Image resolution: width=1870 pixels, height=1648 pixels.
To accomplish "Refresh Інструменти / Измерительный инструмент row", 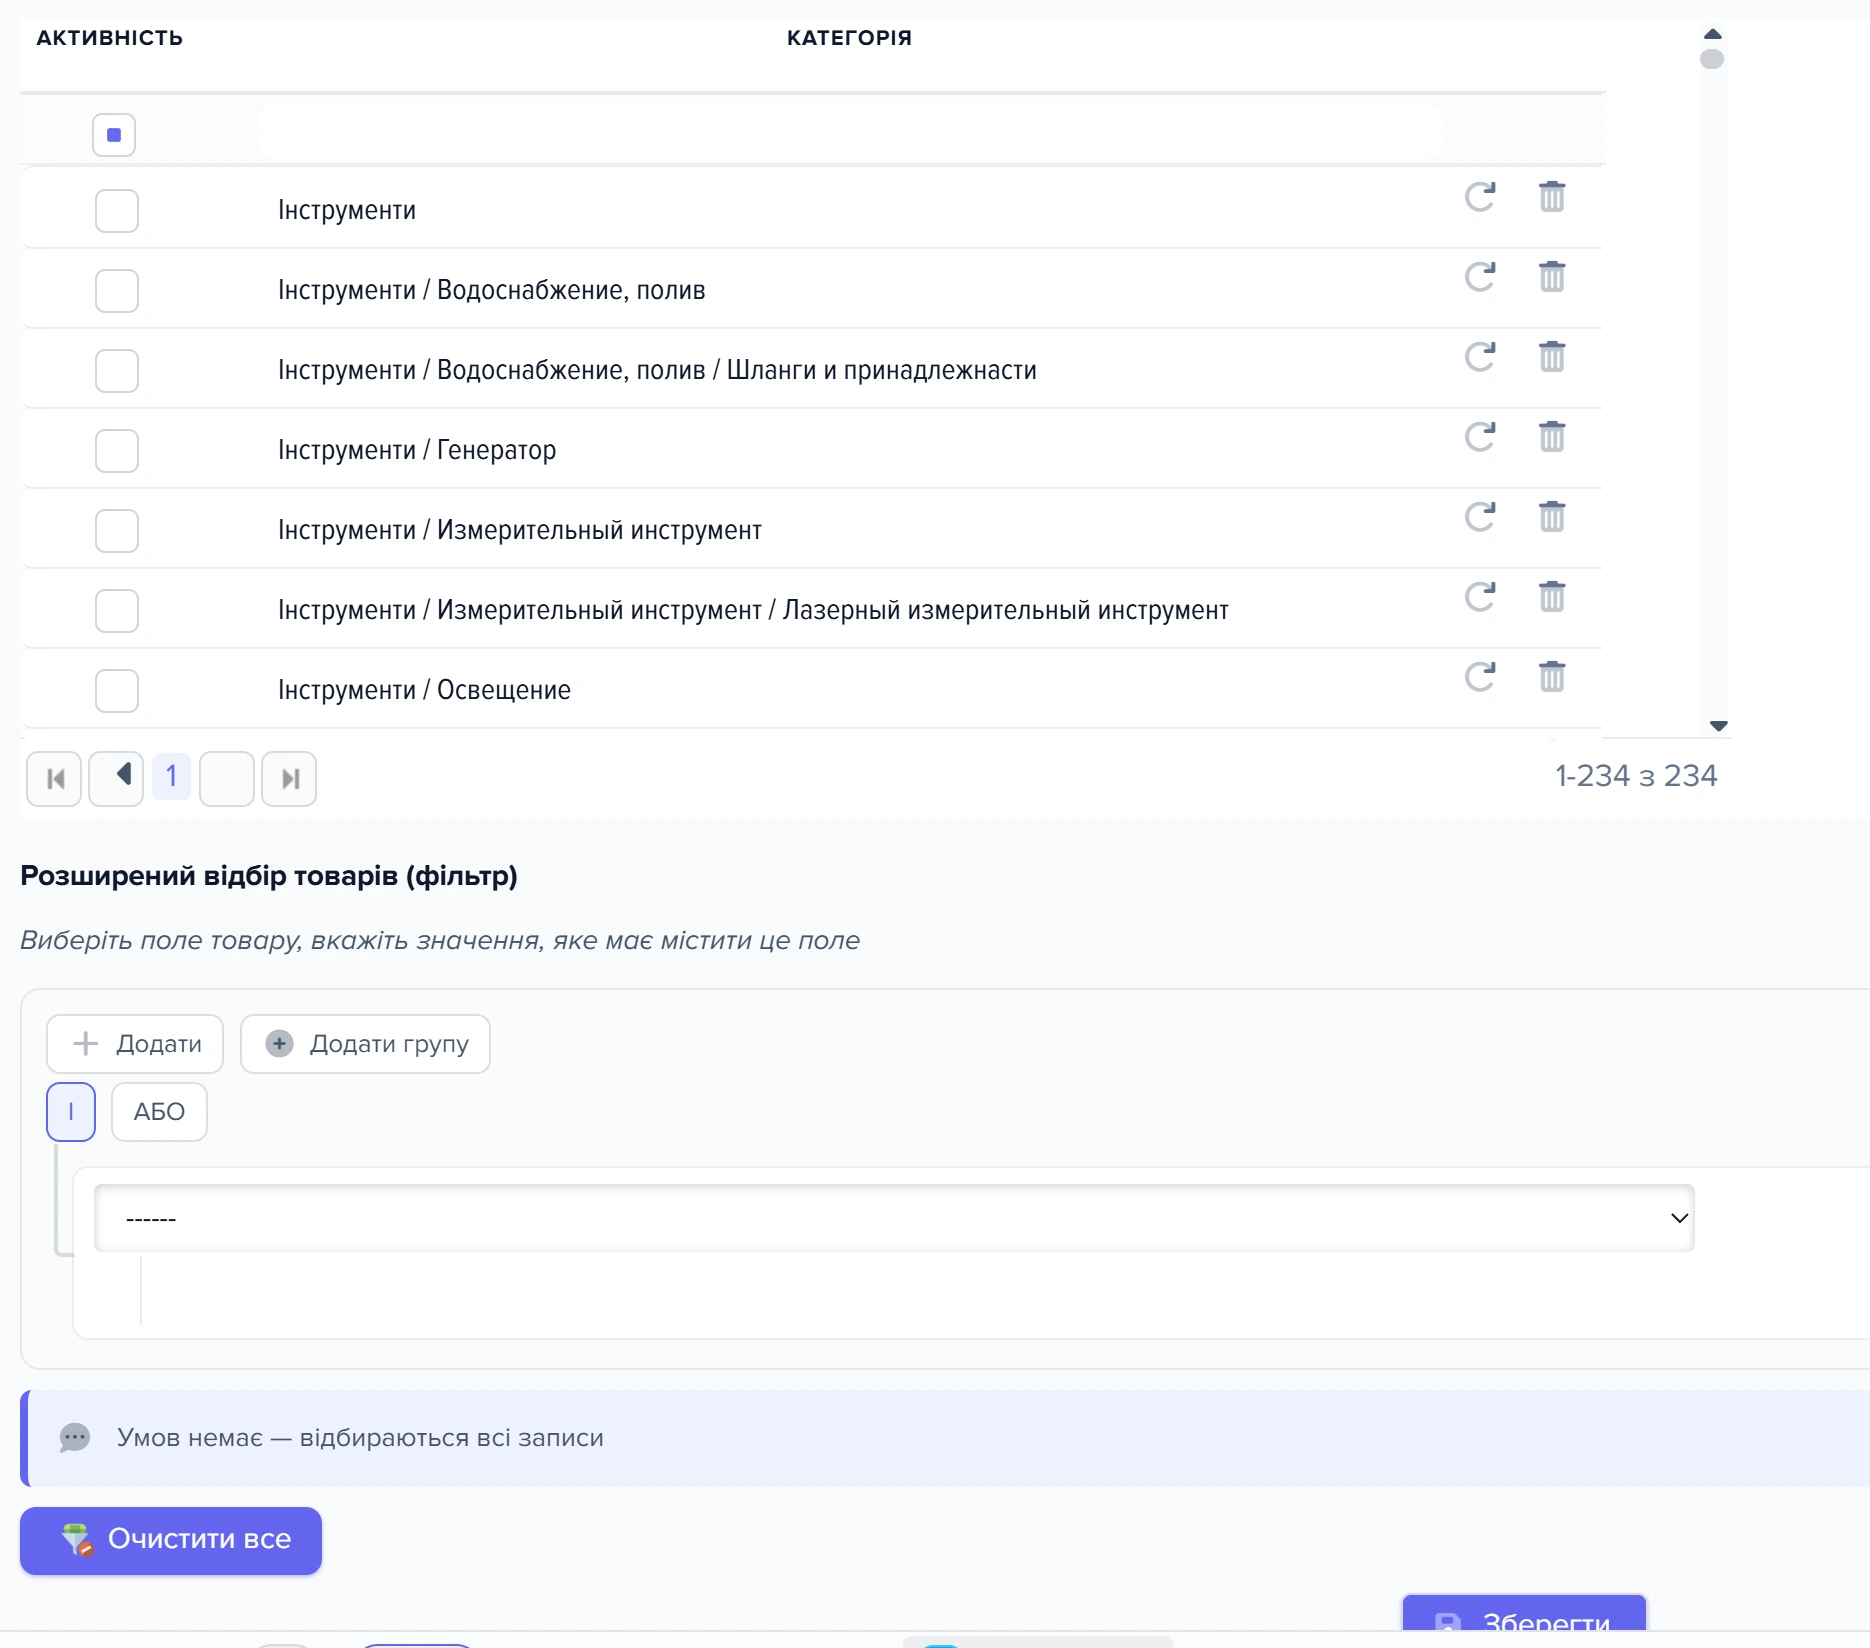I will 1480,517.
